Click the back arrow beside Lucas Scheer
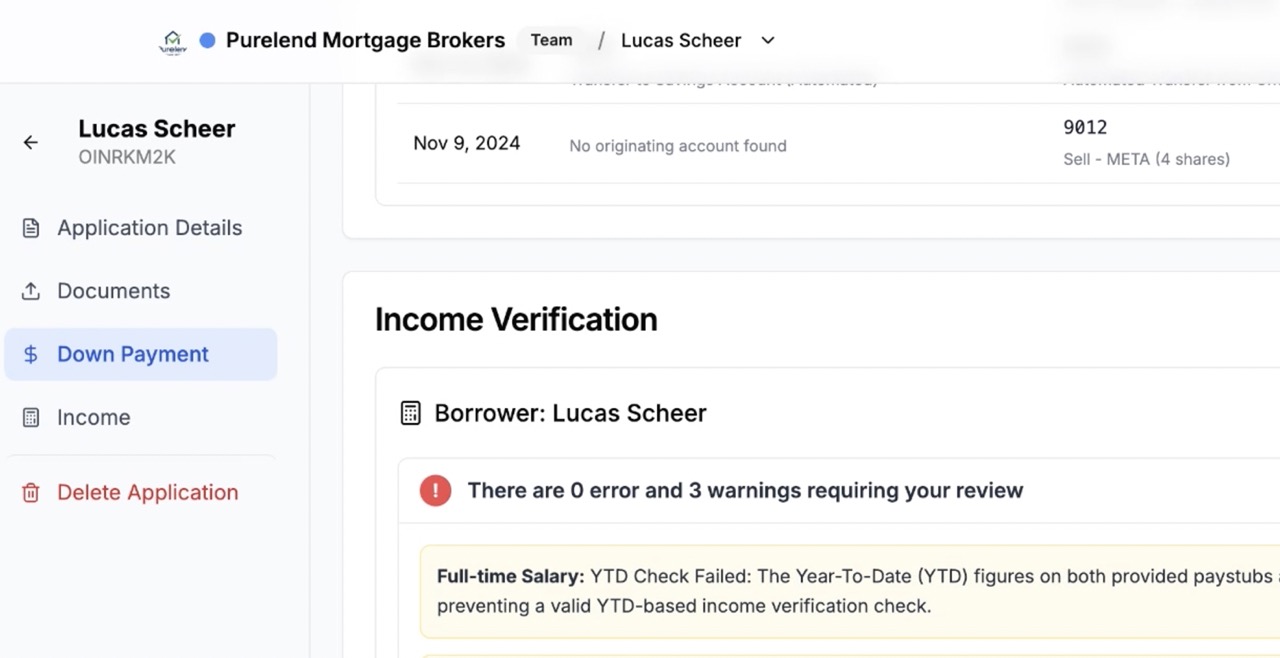This screenshot has height=658, width=1280. point(31,142)
